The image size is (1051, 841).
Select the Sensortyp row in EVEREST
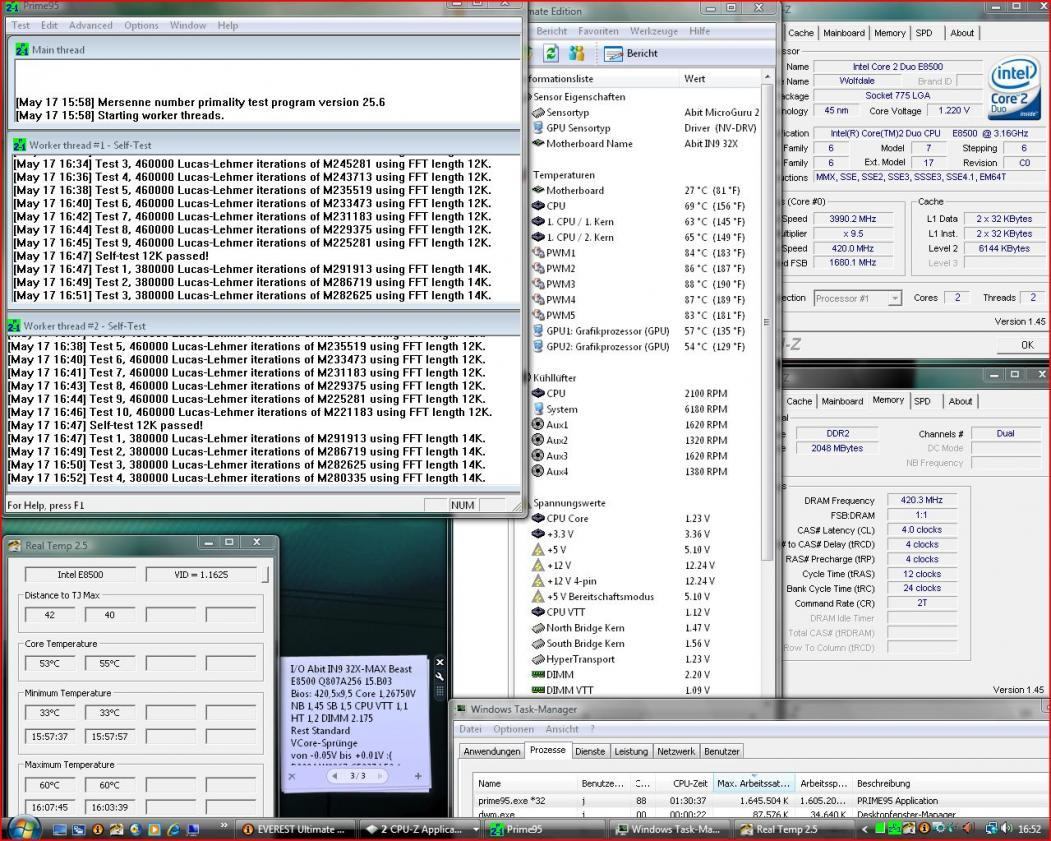tap(646, 113)
